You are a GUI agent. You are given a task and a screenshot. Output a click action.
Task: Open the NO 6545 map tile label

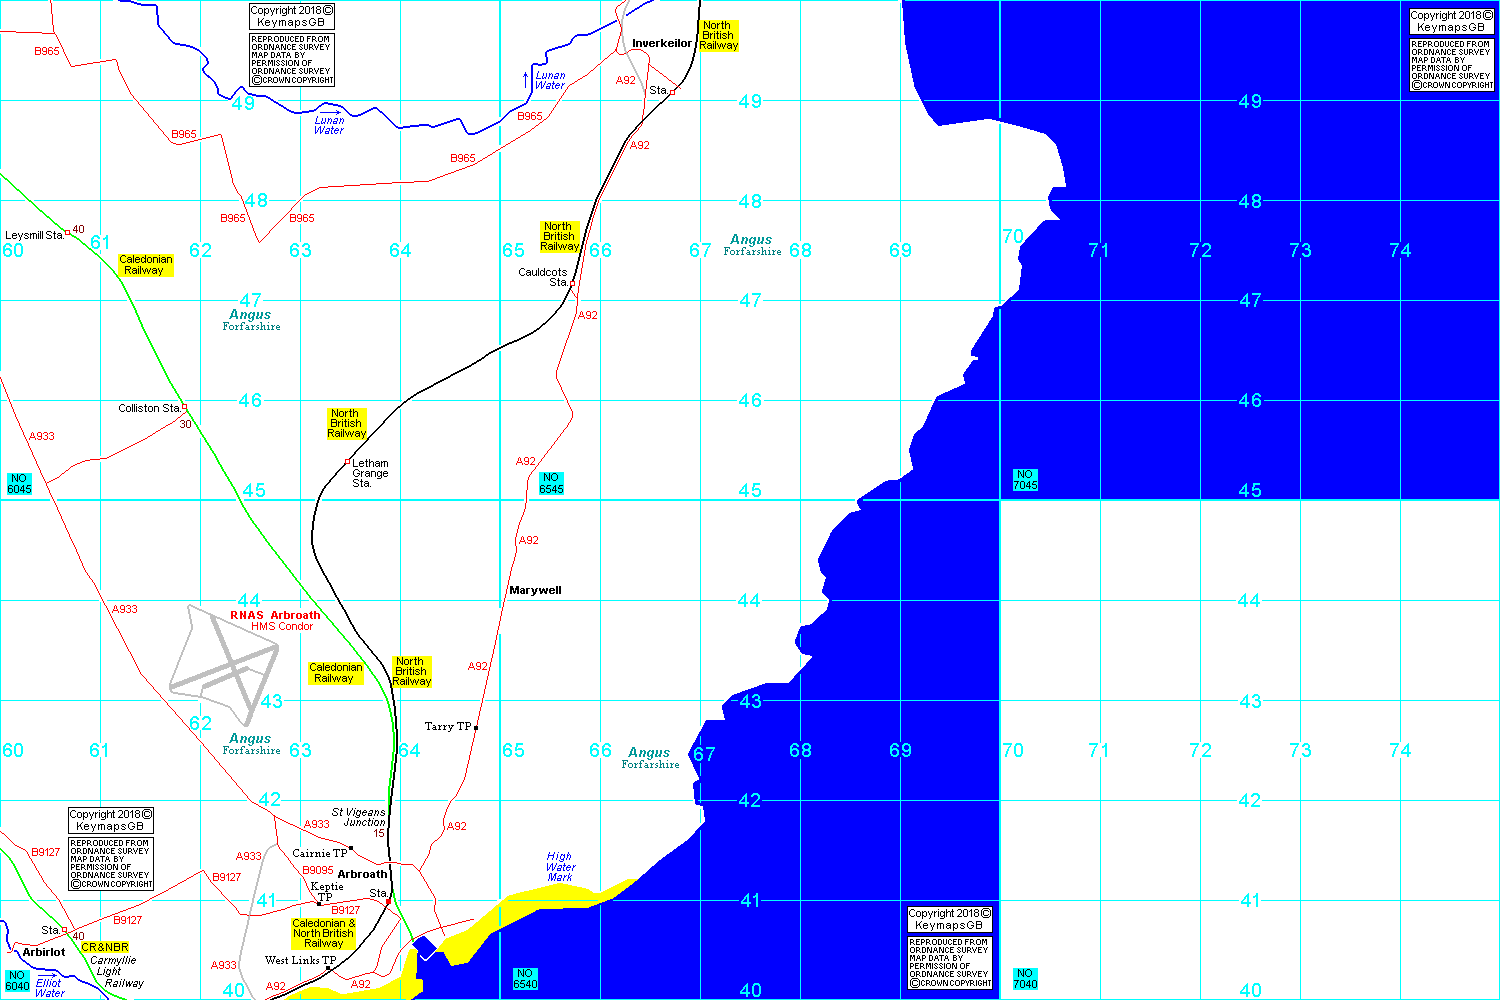[x=551, y=484]
